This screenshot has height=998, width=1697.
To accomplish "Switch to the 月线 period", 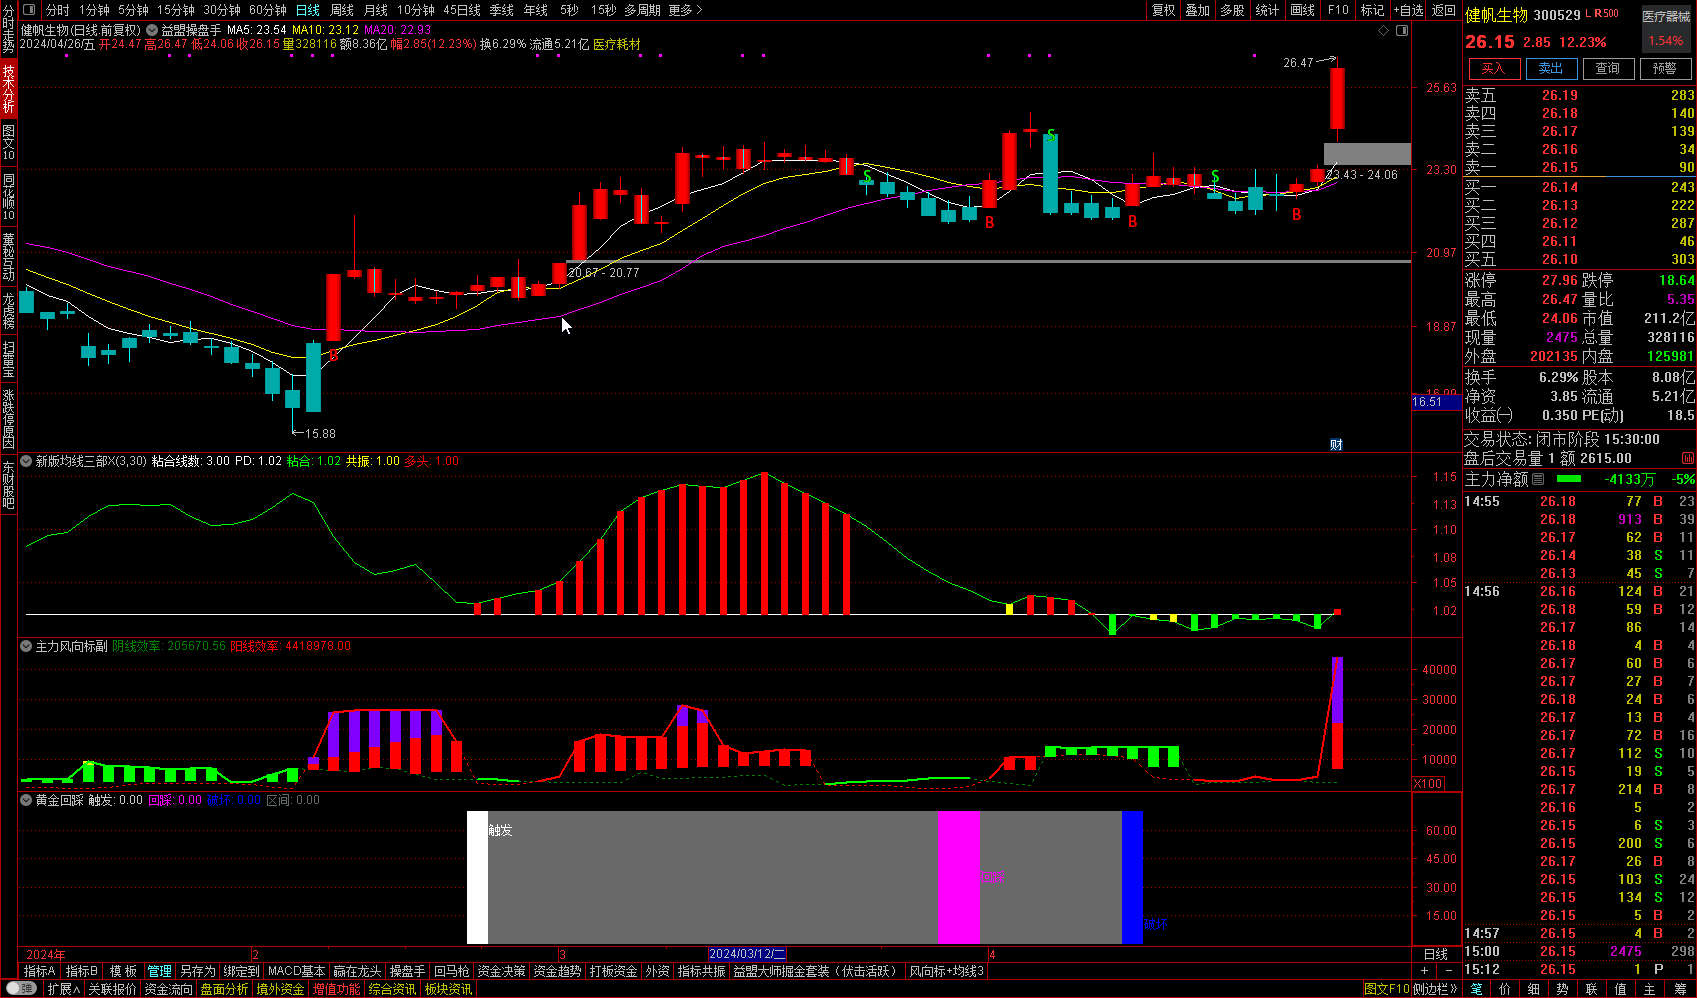I will [376, 10].
